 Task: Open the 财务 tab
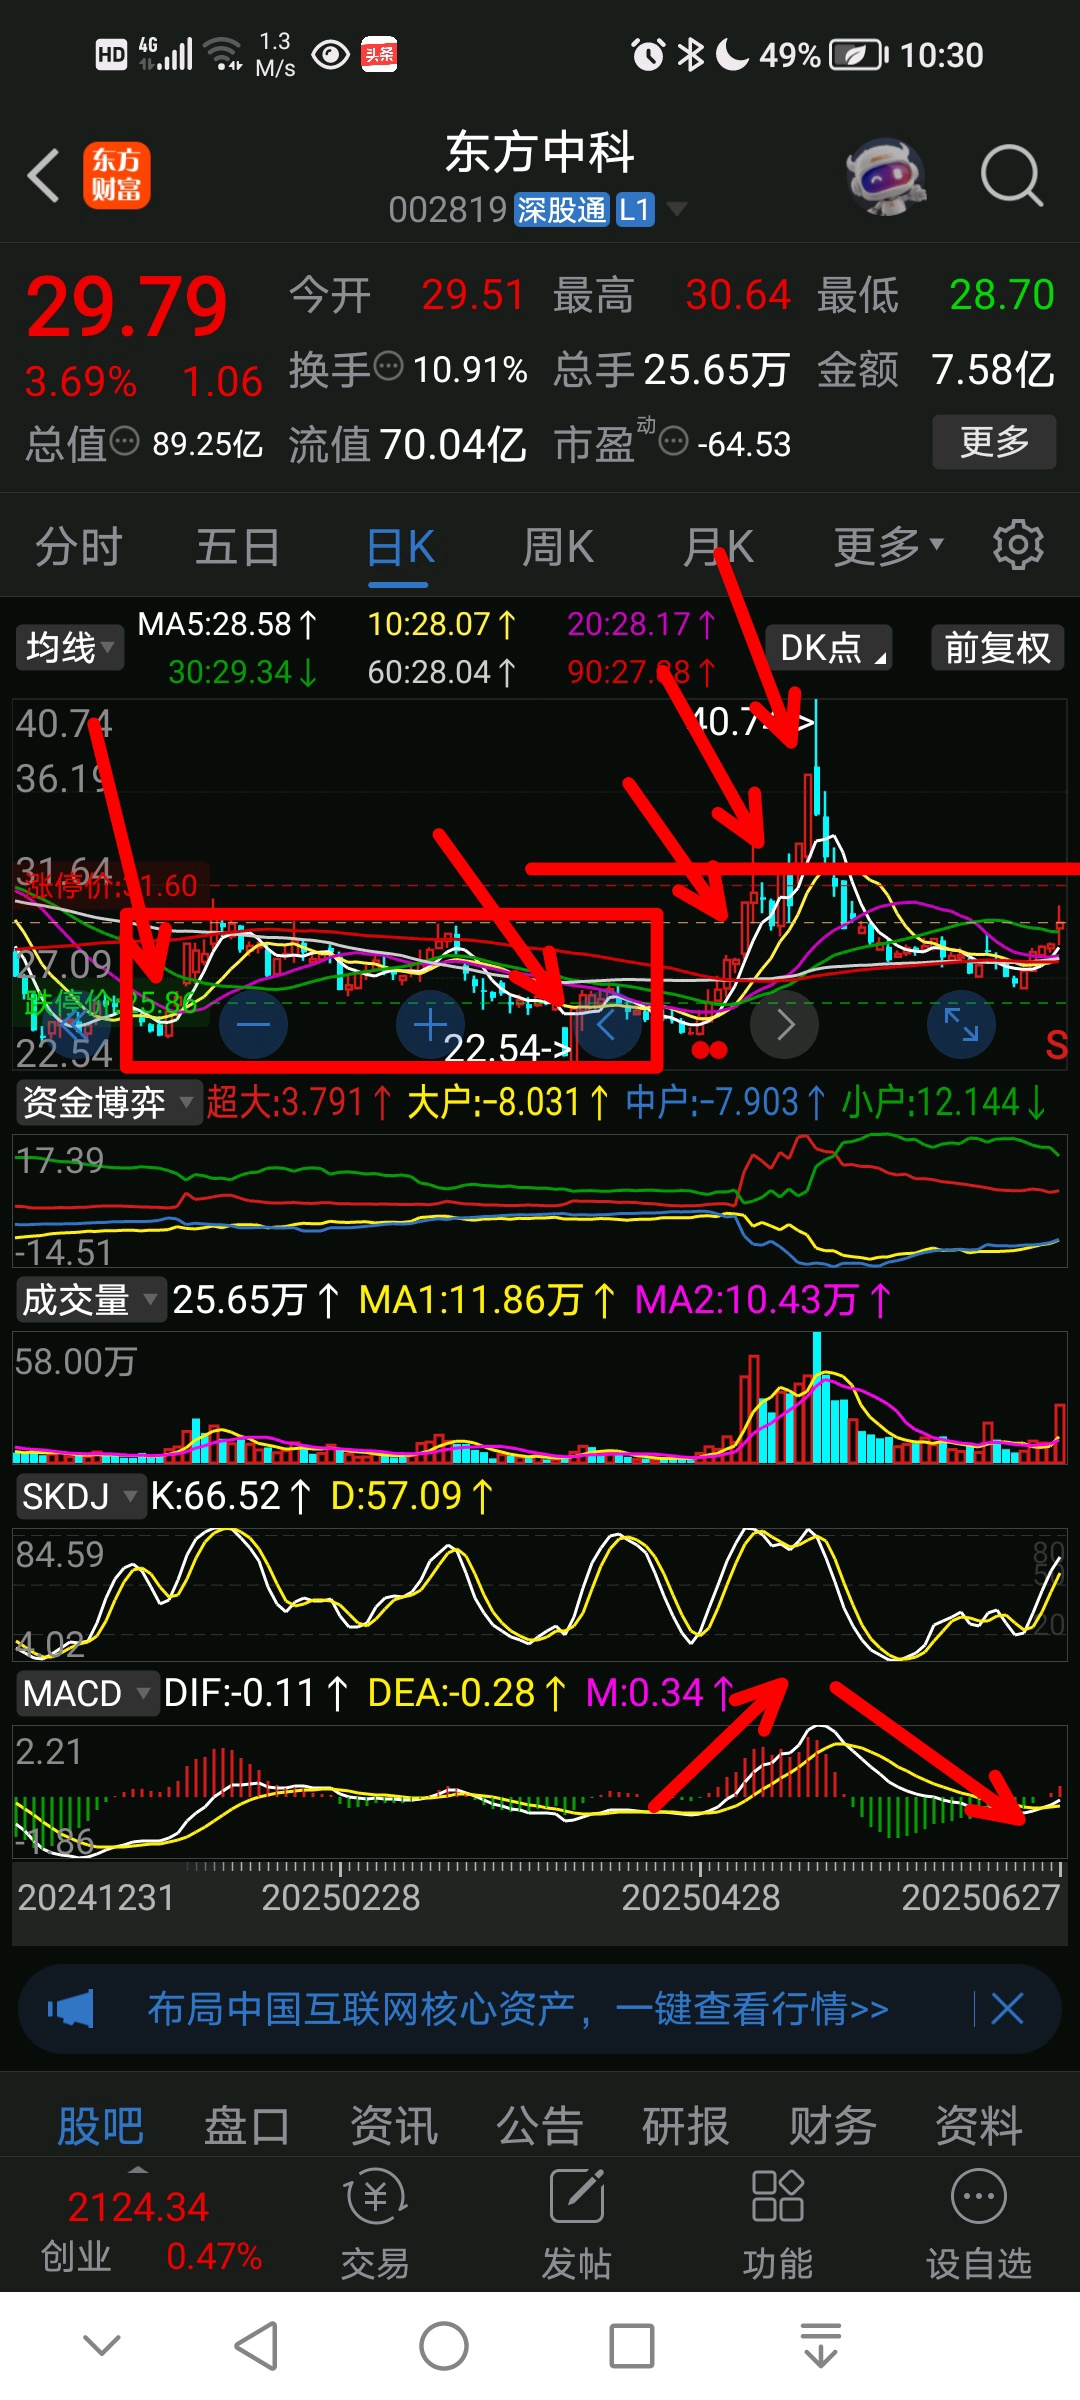(833, 2126)
